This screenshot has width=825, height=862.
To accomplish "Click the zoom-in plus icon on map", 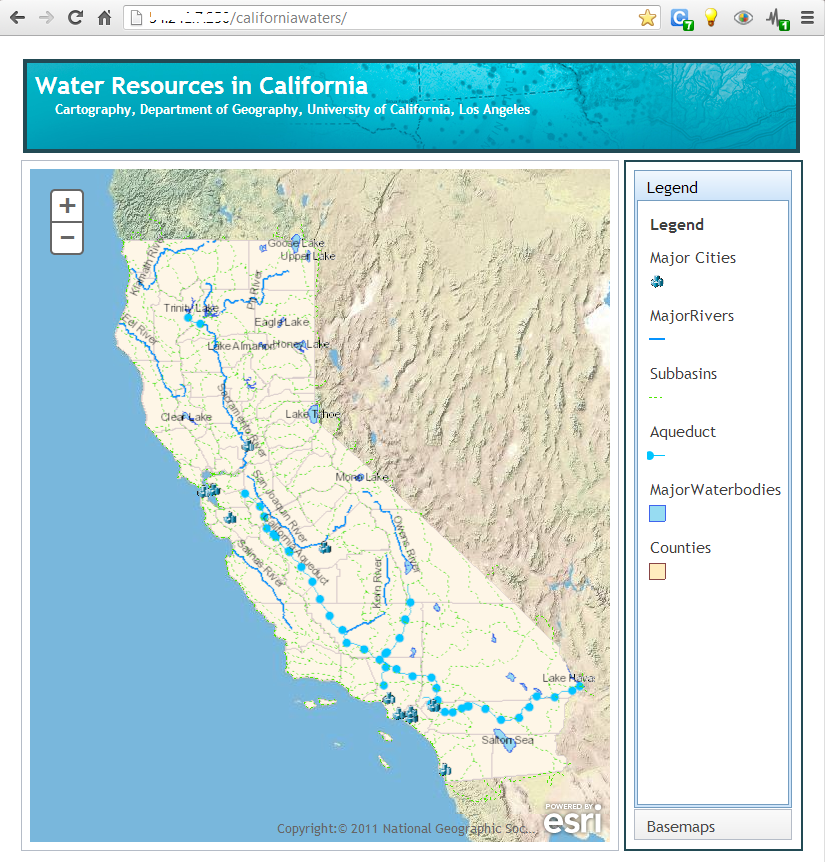I will (x=66, y=205).
